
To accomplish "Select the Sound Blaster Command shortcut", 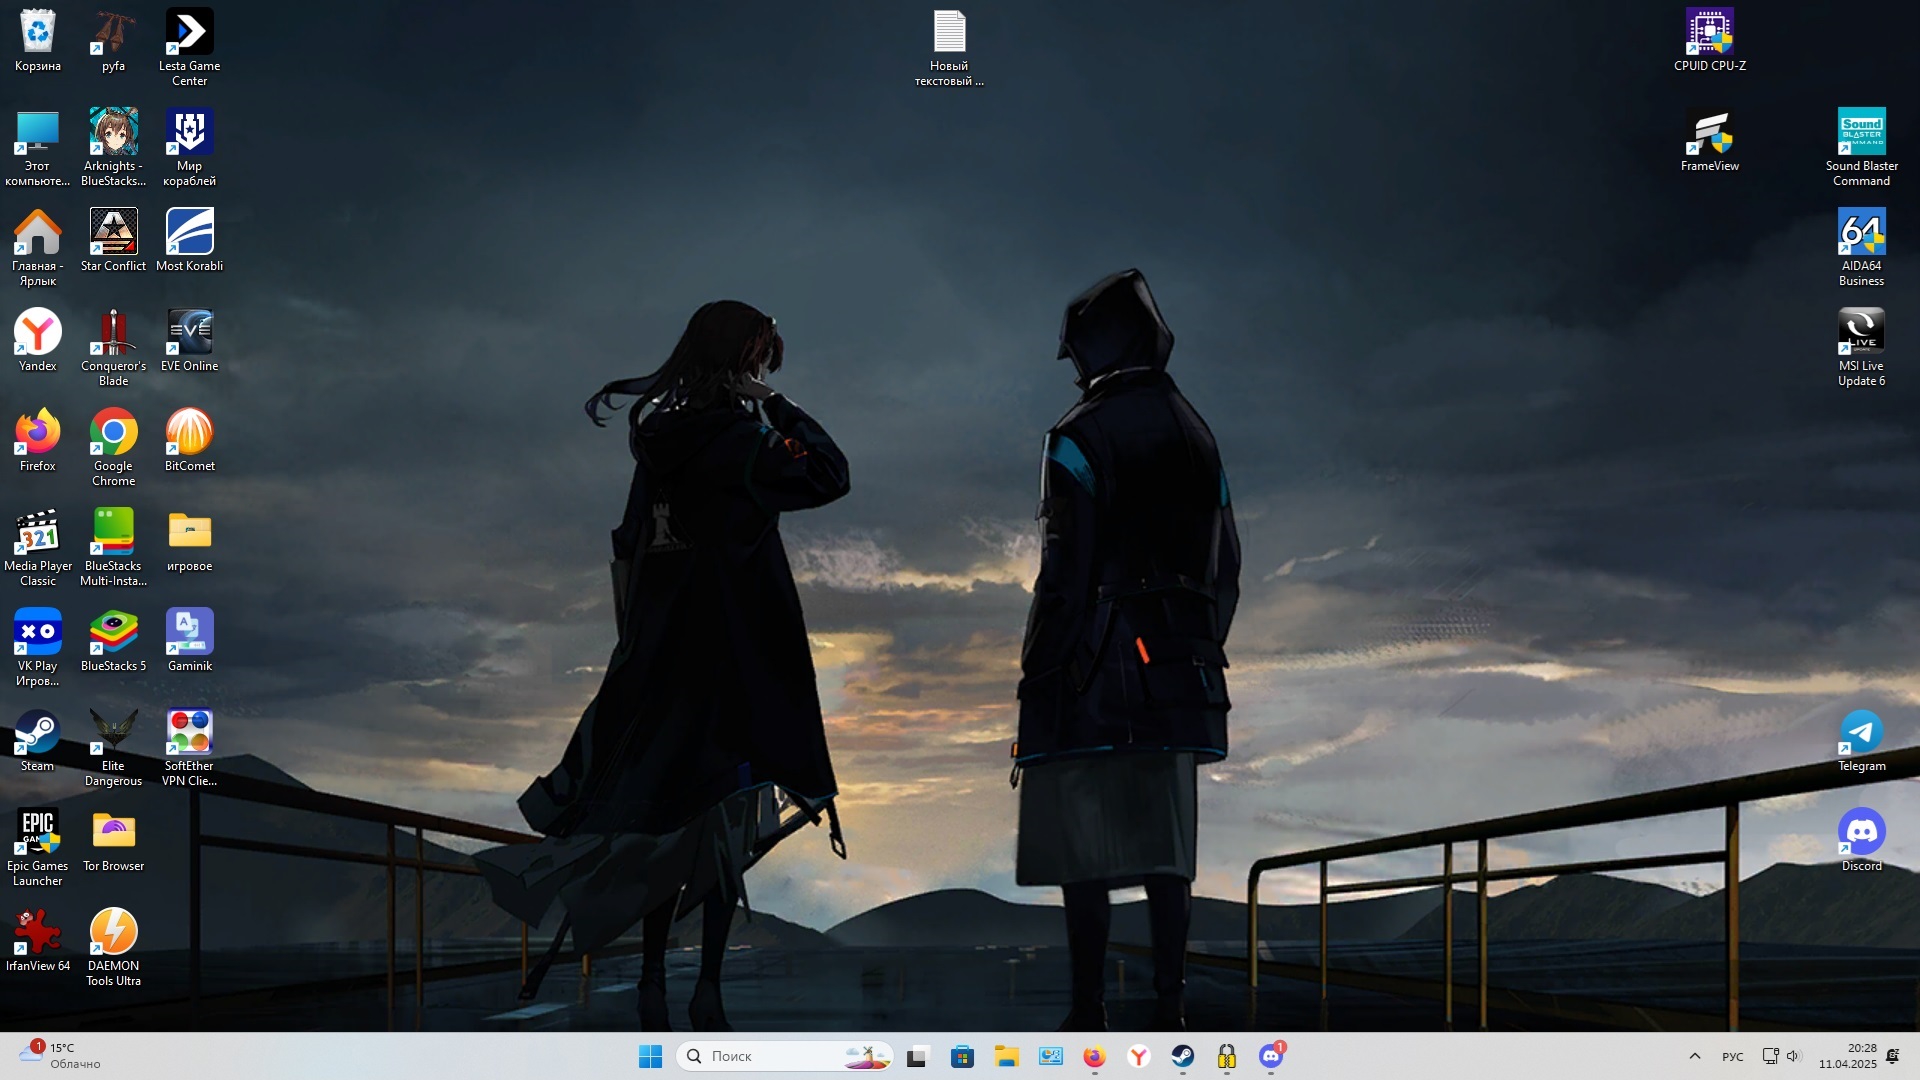I will point(1862,148).
